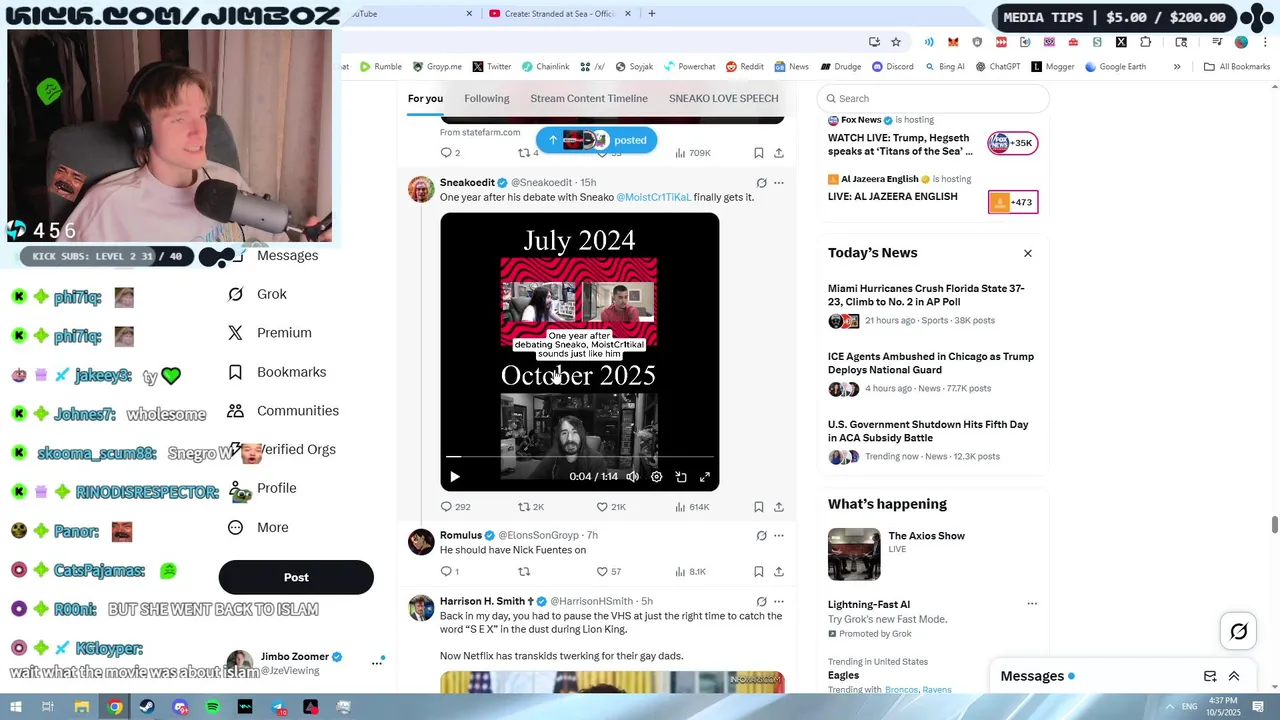Open Chrome extensions puzzle icon

1145,42
